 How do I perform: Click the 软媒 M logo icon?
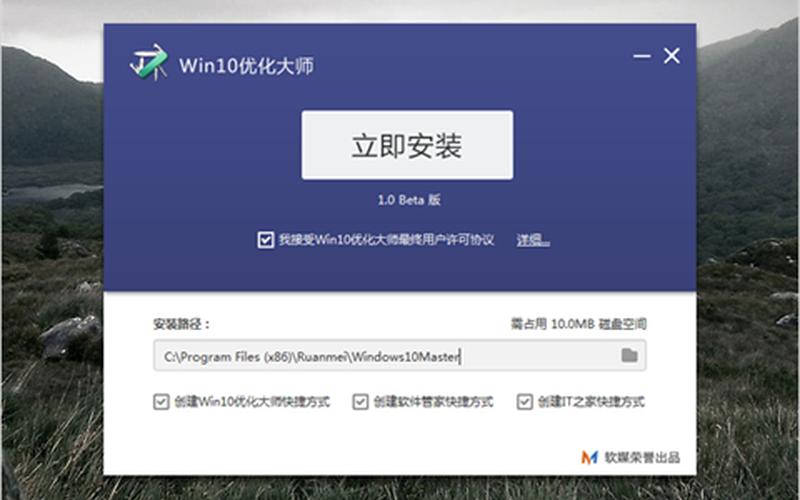tap(589, 457)
